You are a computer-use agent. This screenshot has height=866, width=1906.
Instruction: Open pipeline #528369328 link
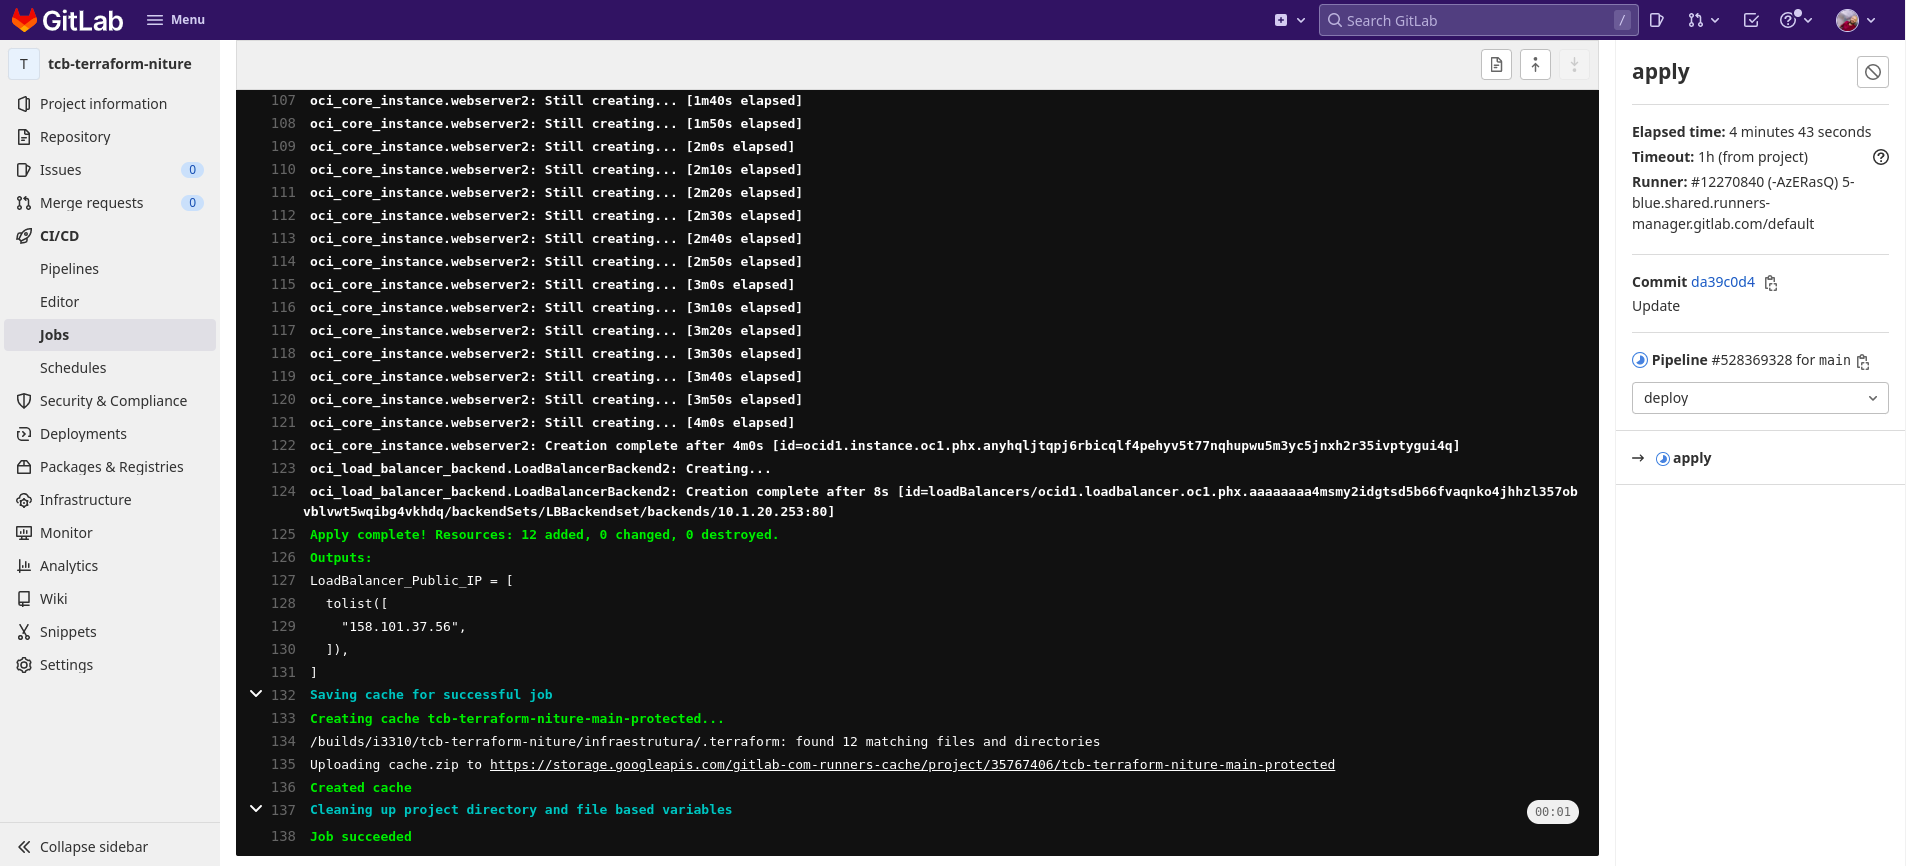pos(1752,360)
